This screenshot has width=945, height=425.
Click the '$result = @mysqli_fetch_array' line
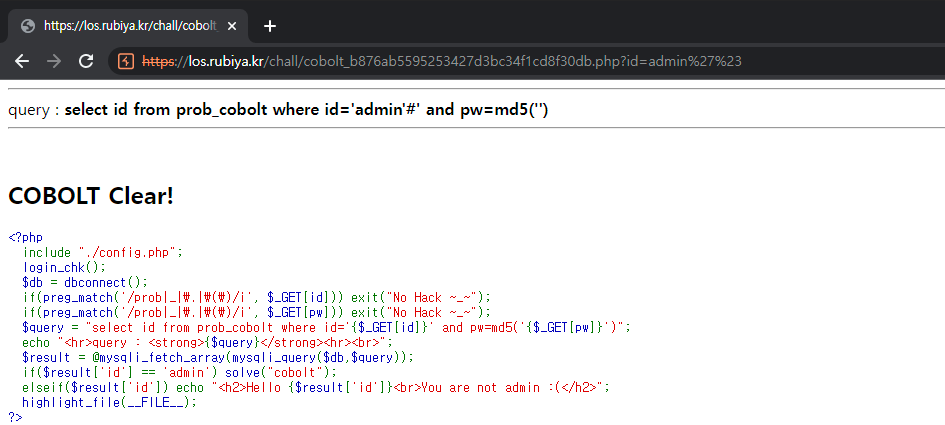click(x=218, y=357)
